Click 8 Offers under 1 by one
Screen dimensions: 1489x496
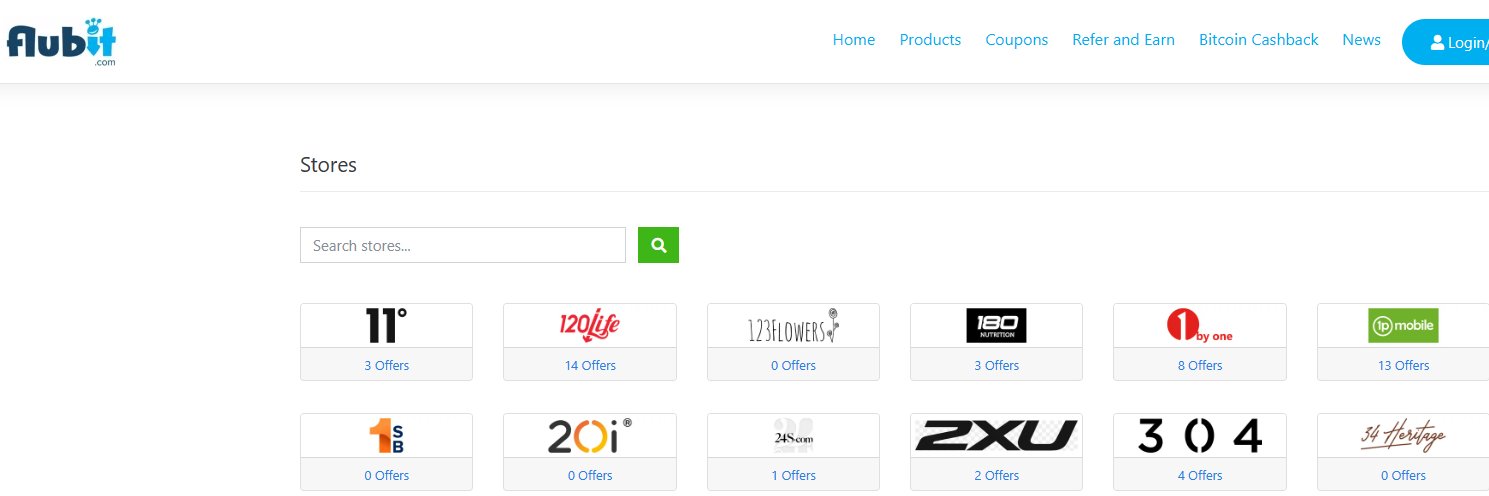pyautogui.click(x=1200, y=365)
